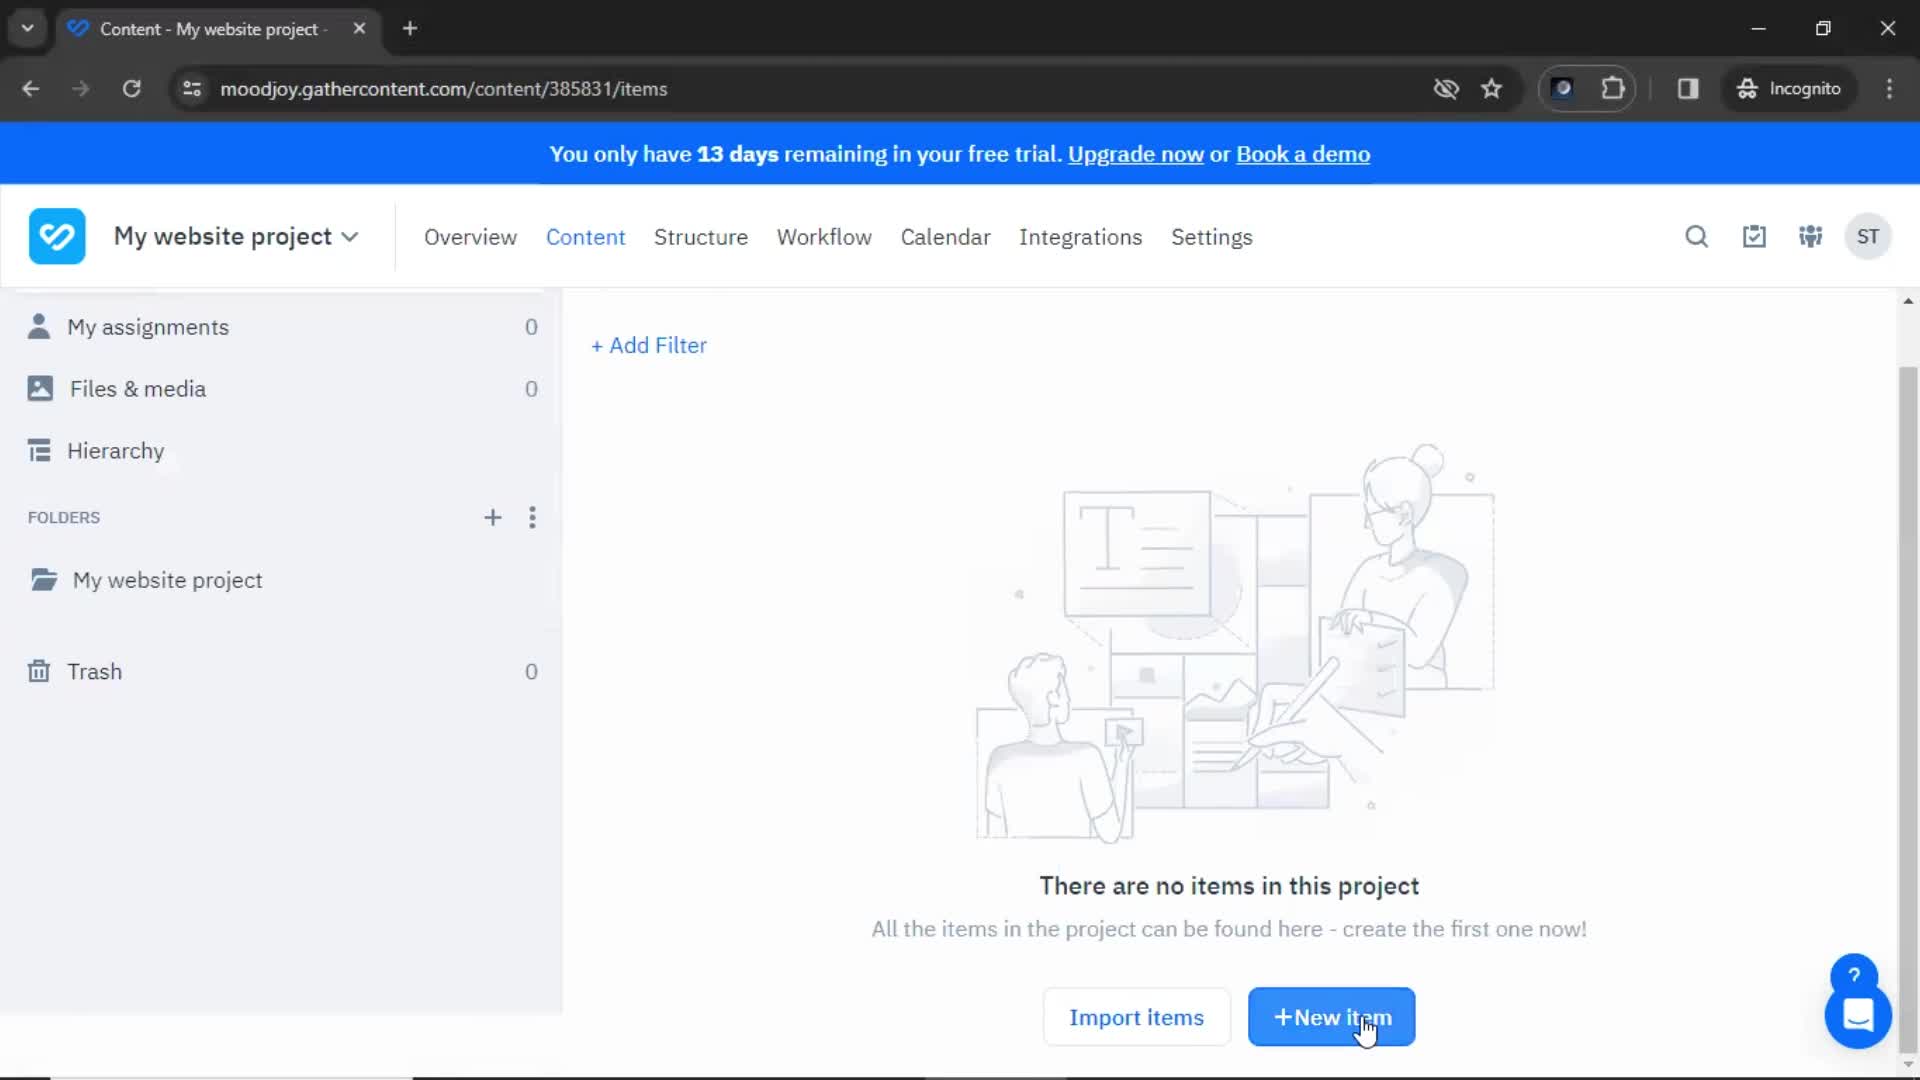Click the Import Items button

tap(1137, 1017)
